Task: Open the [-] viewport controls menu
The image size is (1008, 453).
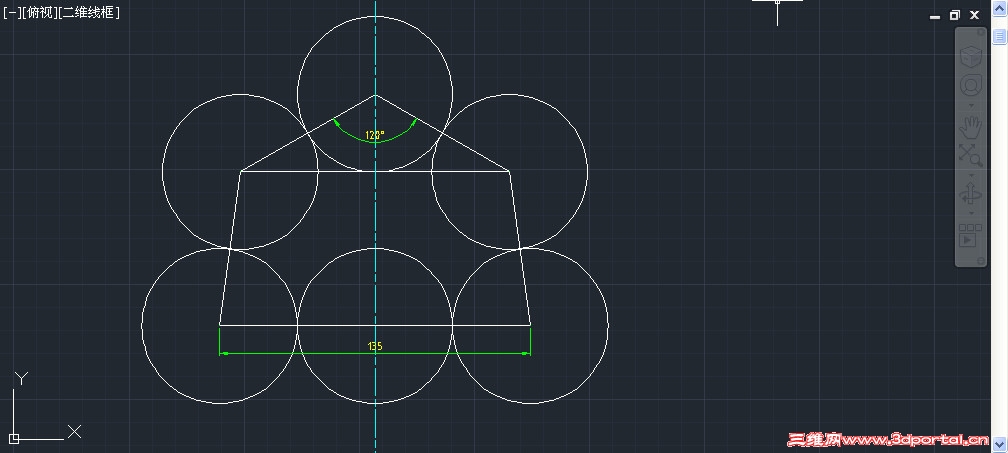Action: coord(11,12)
